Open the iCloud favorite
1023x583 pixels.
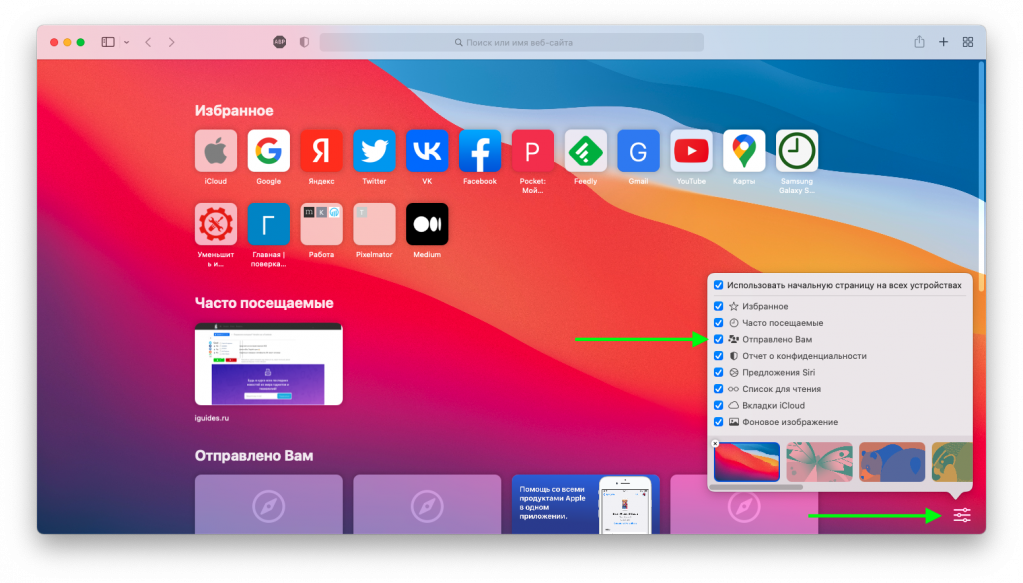click(x=215, y=151)
